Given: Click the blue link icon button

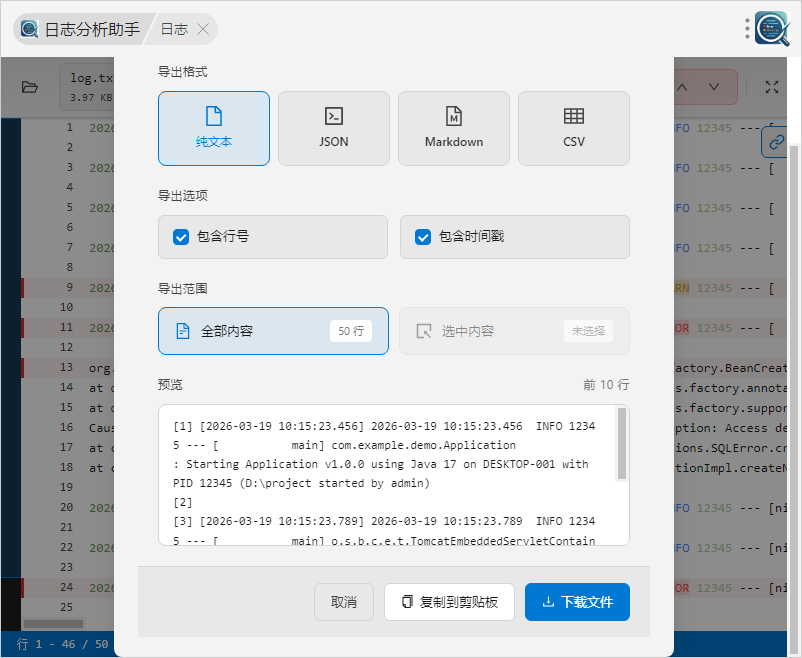Looking at the screenshot, I should point(776,143).
